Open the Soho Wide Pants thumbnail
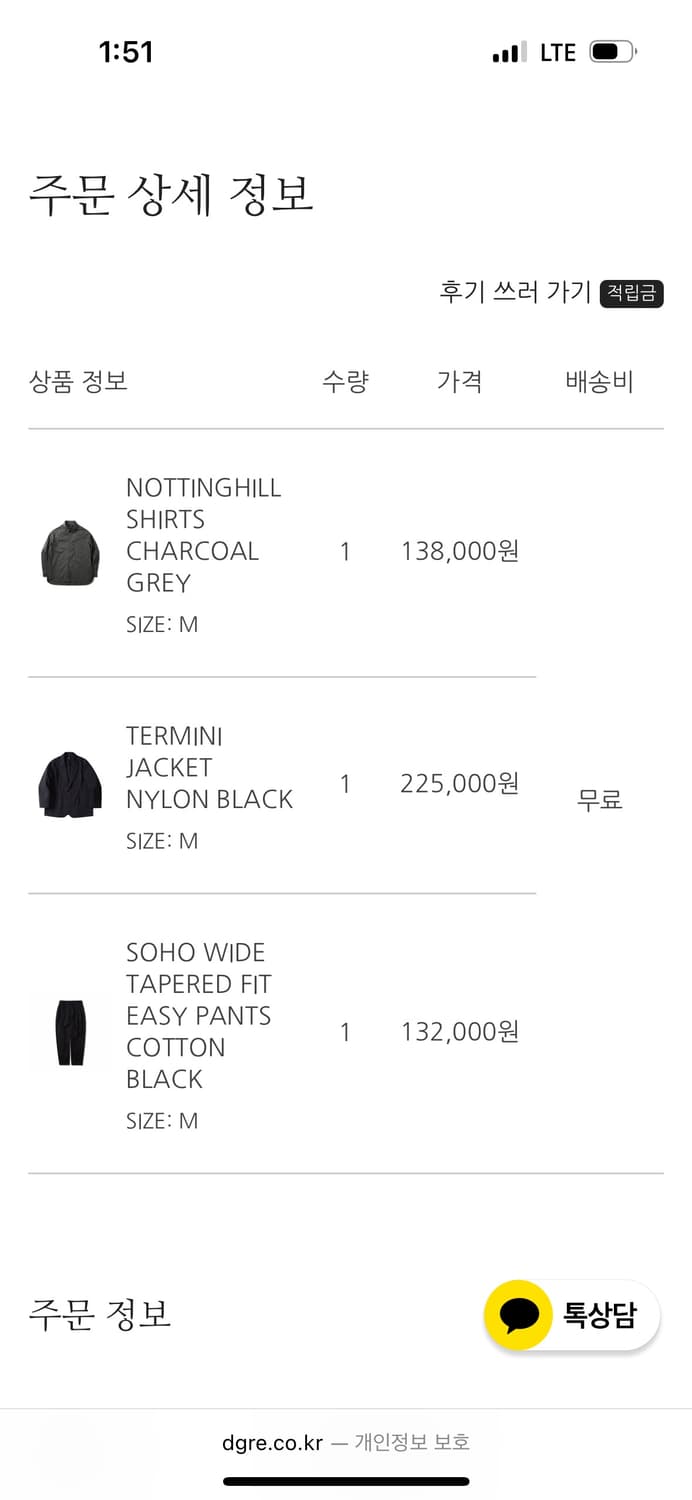 coord(70,1032)
